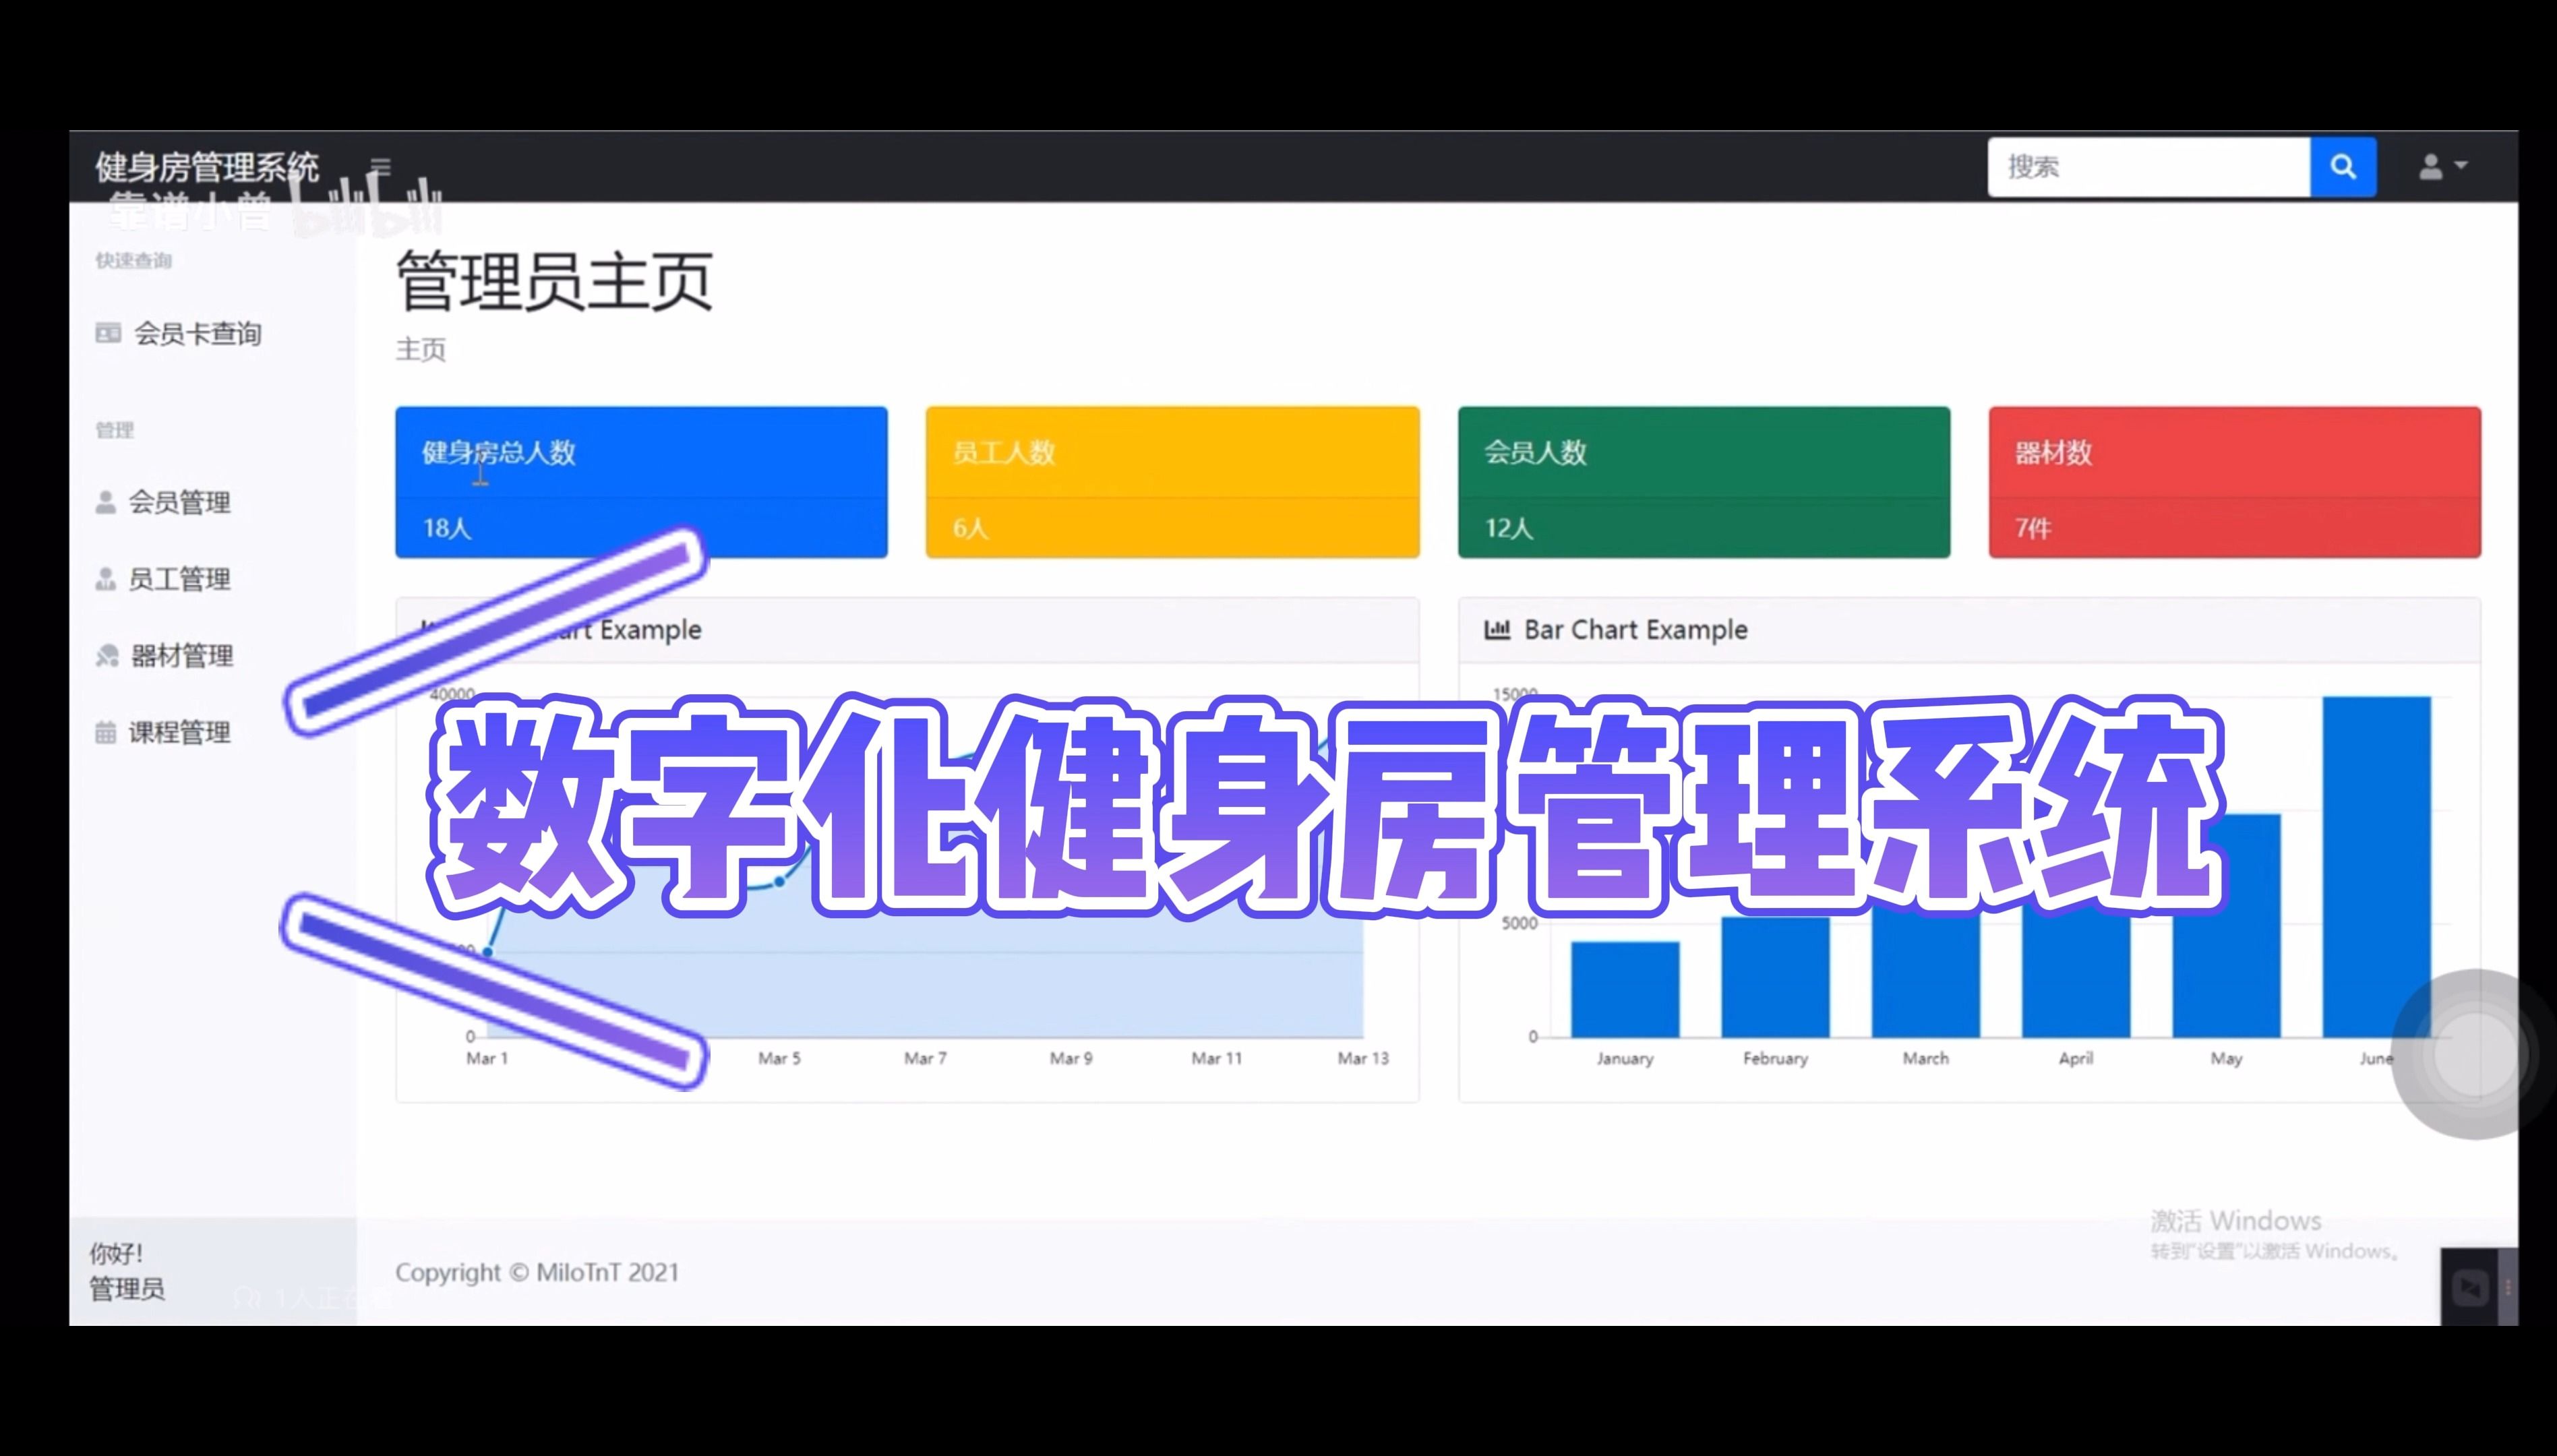Click the magnifying glass search icon
Viewport: 2557px width, 1456px height.
coord(2343,167)
